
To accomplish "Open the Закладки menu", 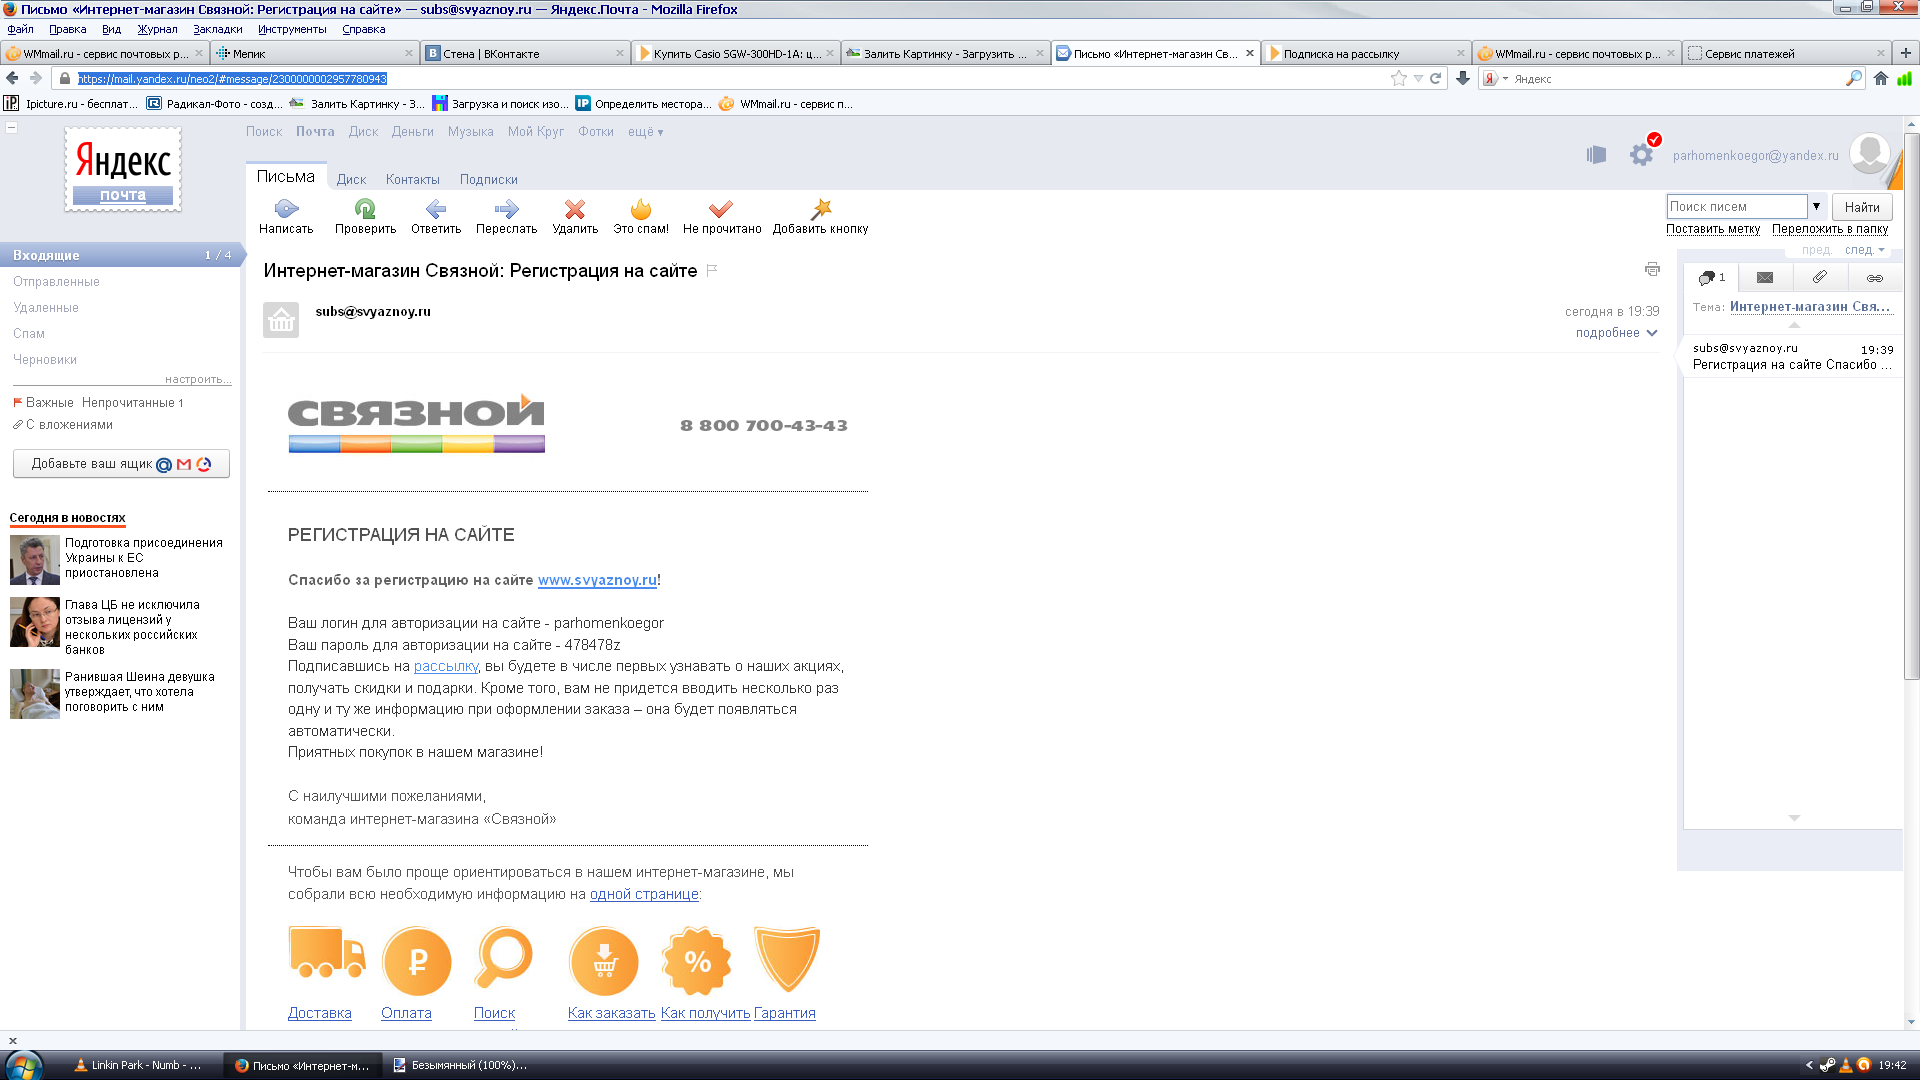I will 217,29.
